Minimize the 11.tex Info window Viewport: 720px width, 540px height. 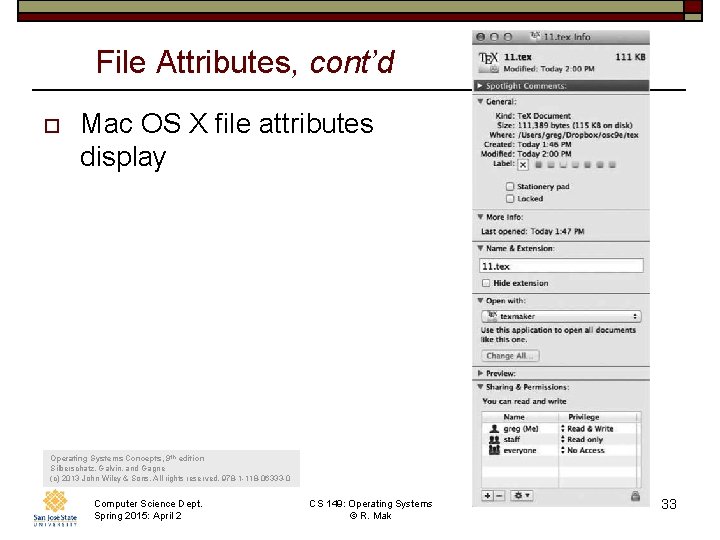coord(494,37)
